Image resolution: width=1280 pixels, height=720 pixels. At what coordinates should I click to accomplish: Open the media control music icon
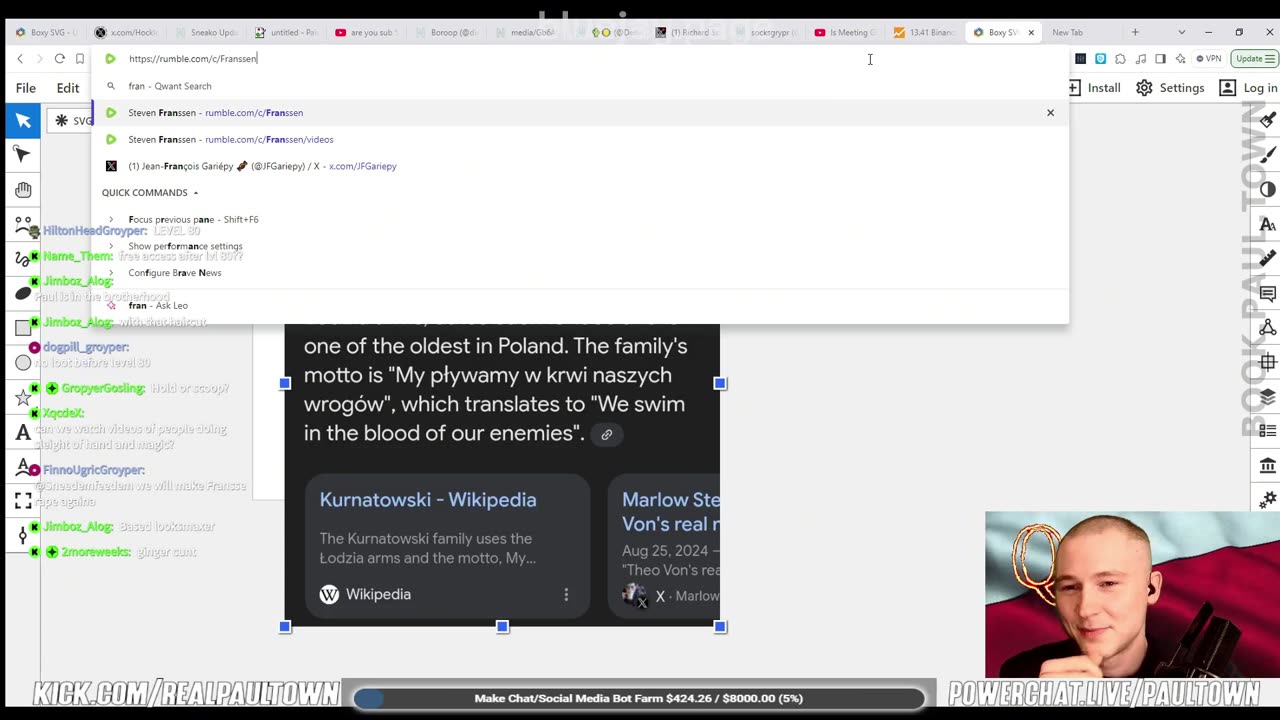click(x=1140, y=59)
